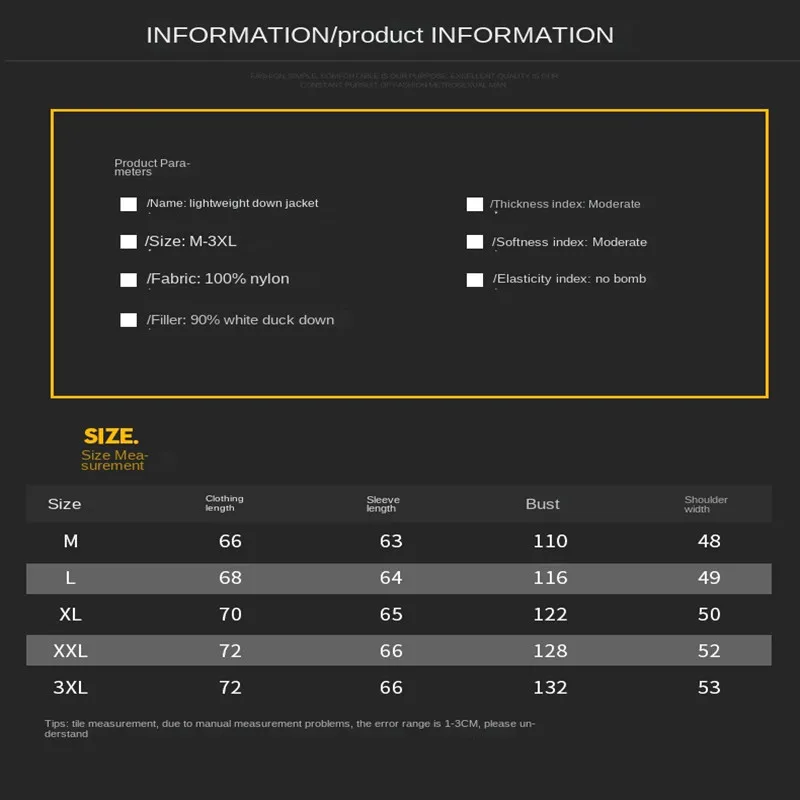Click the Product Parameters label
Viewport: 800px width, 800px height.
pos(152,167)
